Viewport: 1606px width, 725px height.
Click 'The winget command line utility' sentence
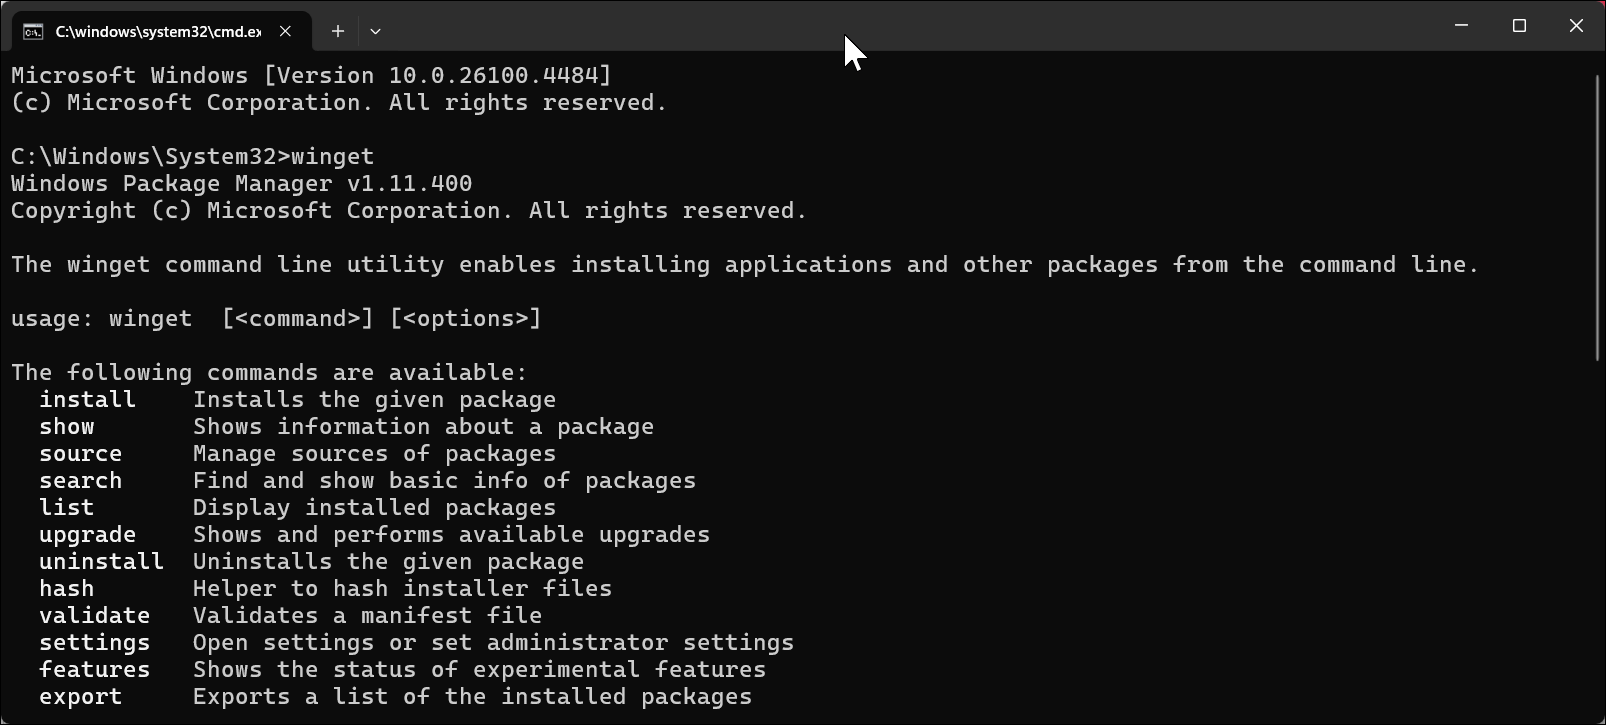[x=745, y=265]
